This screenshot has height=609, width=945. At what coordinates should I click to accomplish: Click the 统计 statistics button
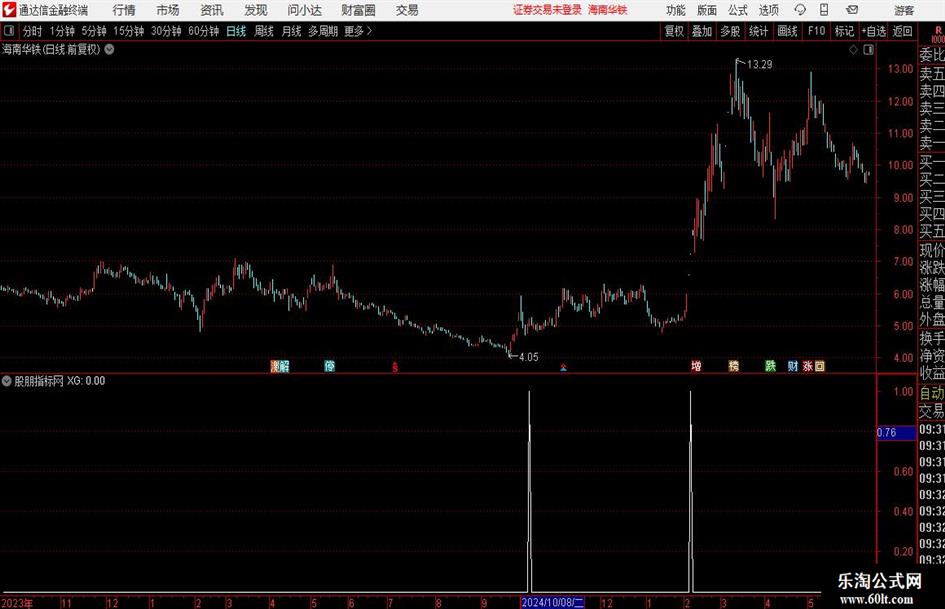[758, 31]
